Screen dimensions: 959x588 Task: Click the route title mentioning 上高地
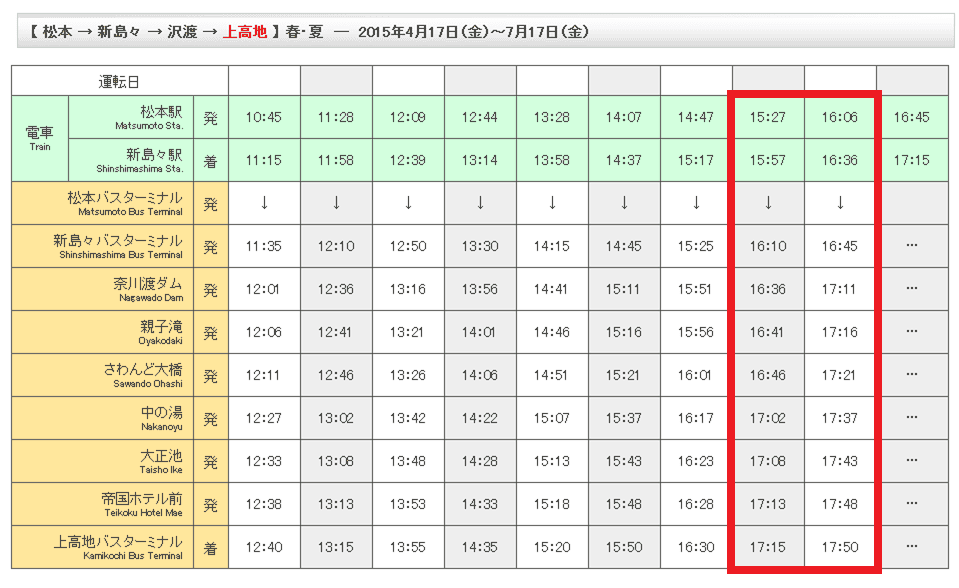click(x=309, y=31)
